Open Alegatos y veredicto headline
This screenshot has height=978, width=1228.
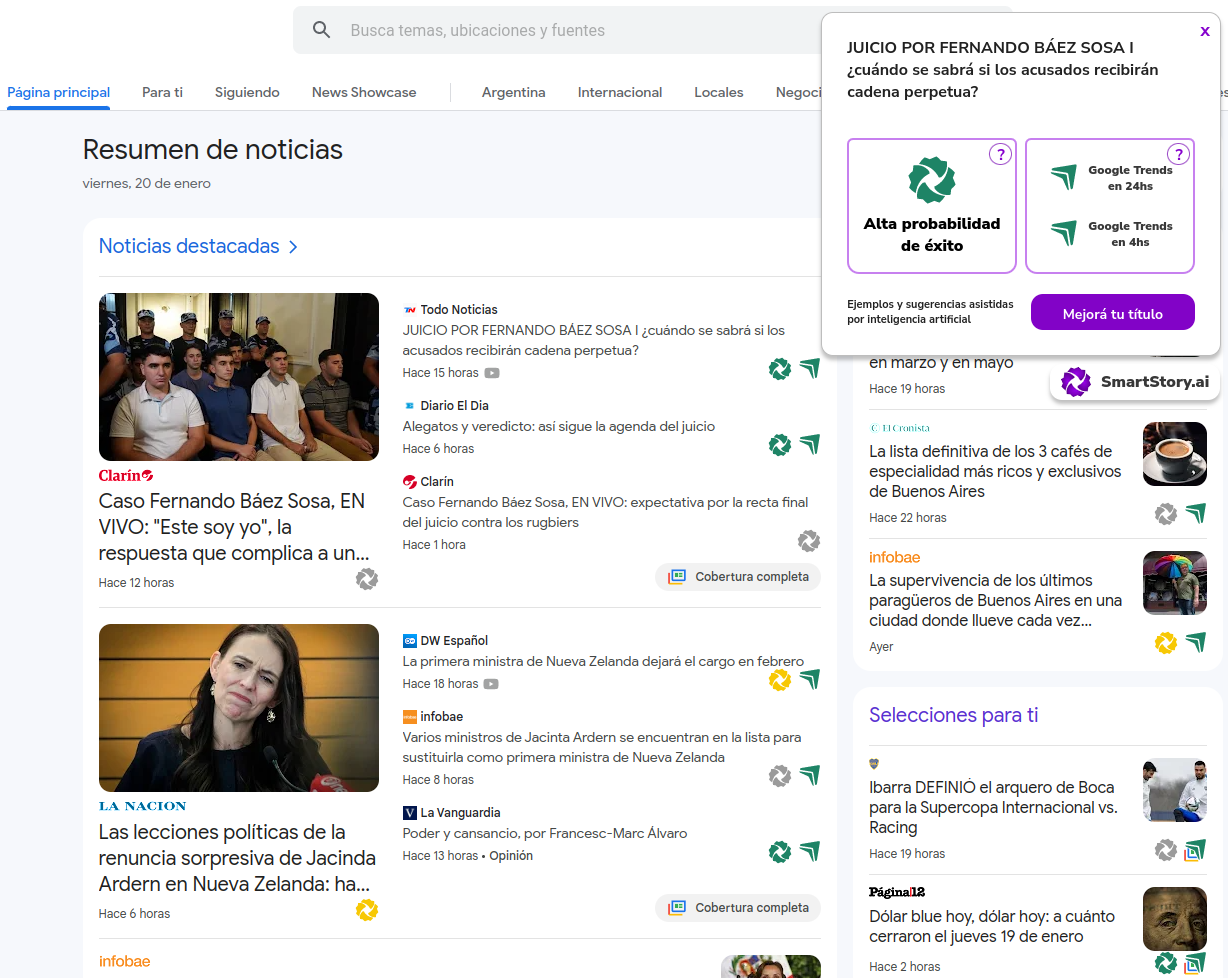click(559, 426)
